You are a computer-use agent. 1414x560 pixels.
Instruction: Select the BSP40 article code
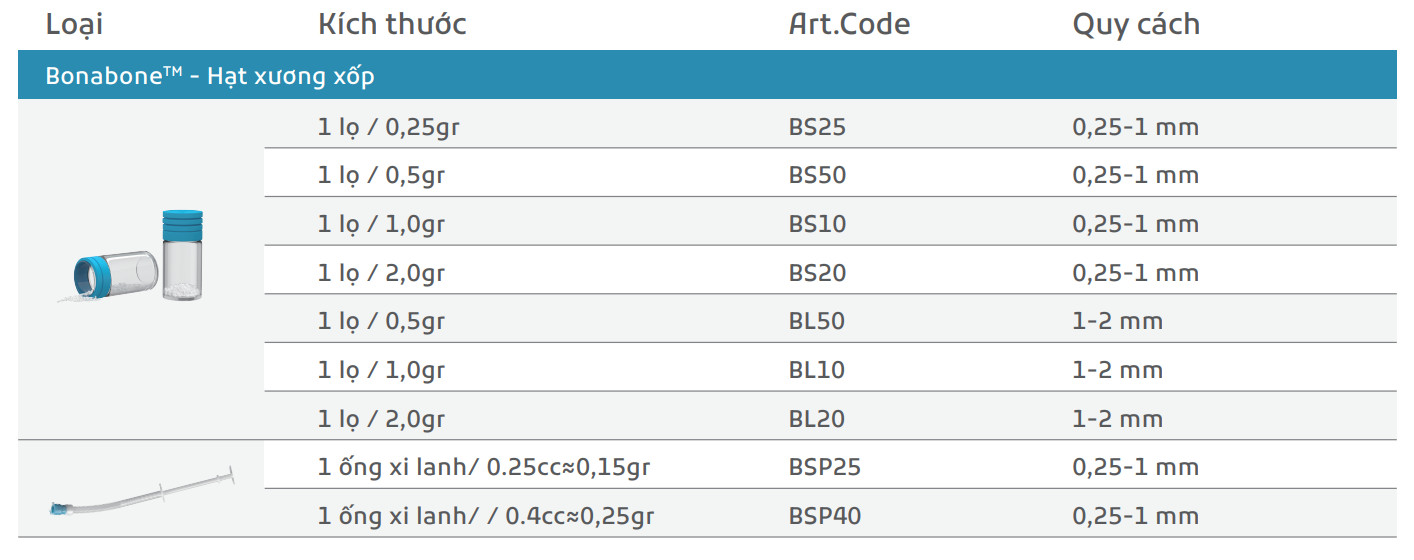[824, 516]
